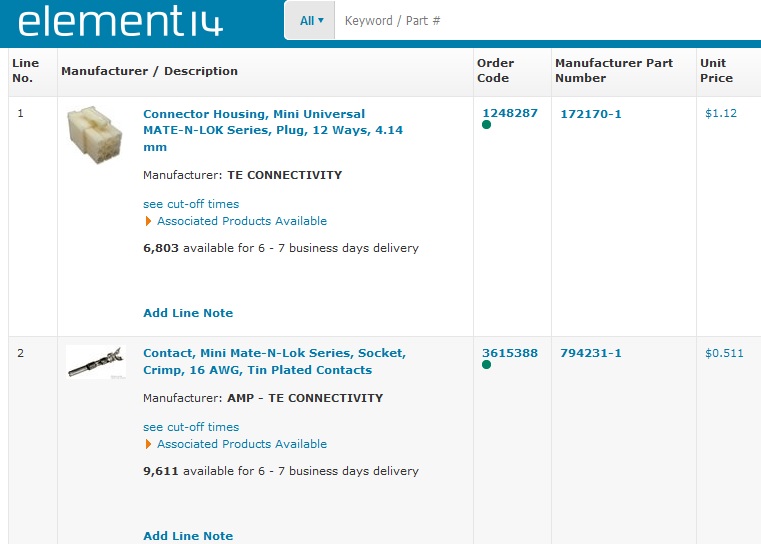Click green stock indicator under 1248287
The width and height of the screenshot is (761, 544).
(486, 125)
